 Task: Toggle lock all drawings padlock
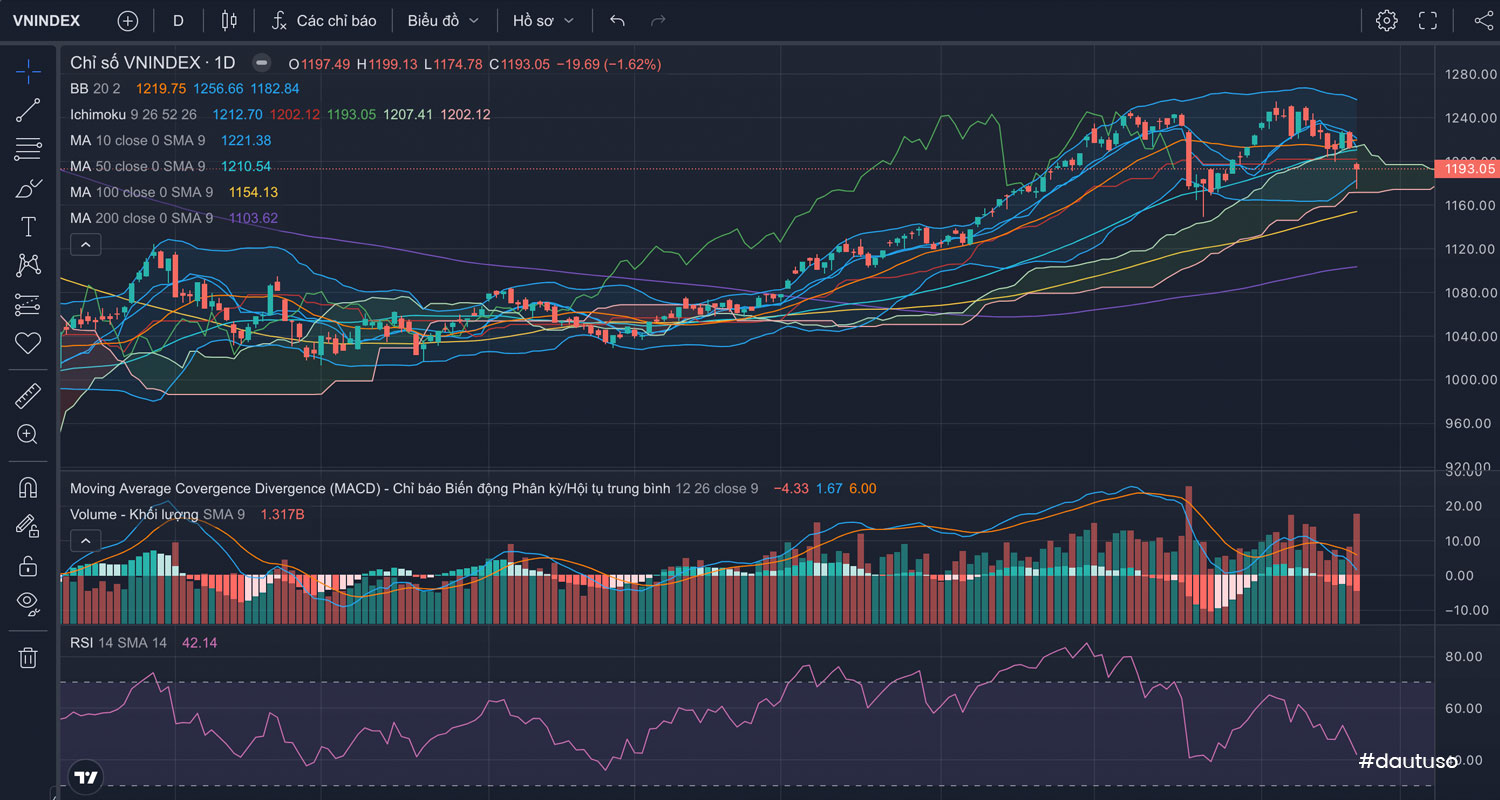28,565
